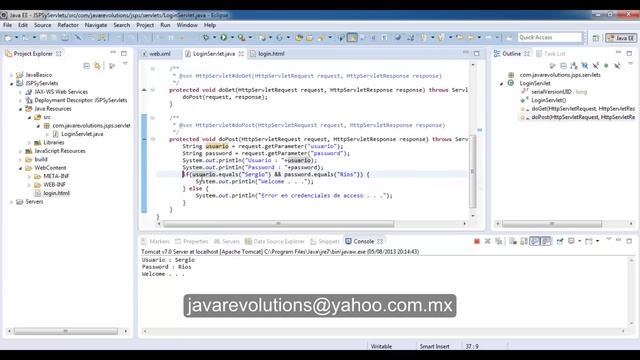The width and height of the screenshot is (640, 360).
Task: Open Project Explorer view menu triangle
Action: click(125, 64)
